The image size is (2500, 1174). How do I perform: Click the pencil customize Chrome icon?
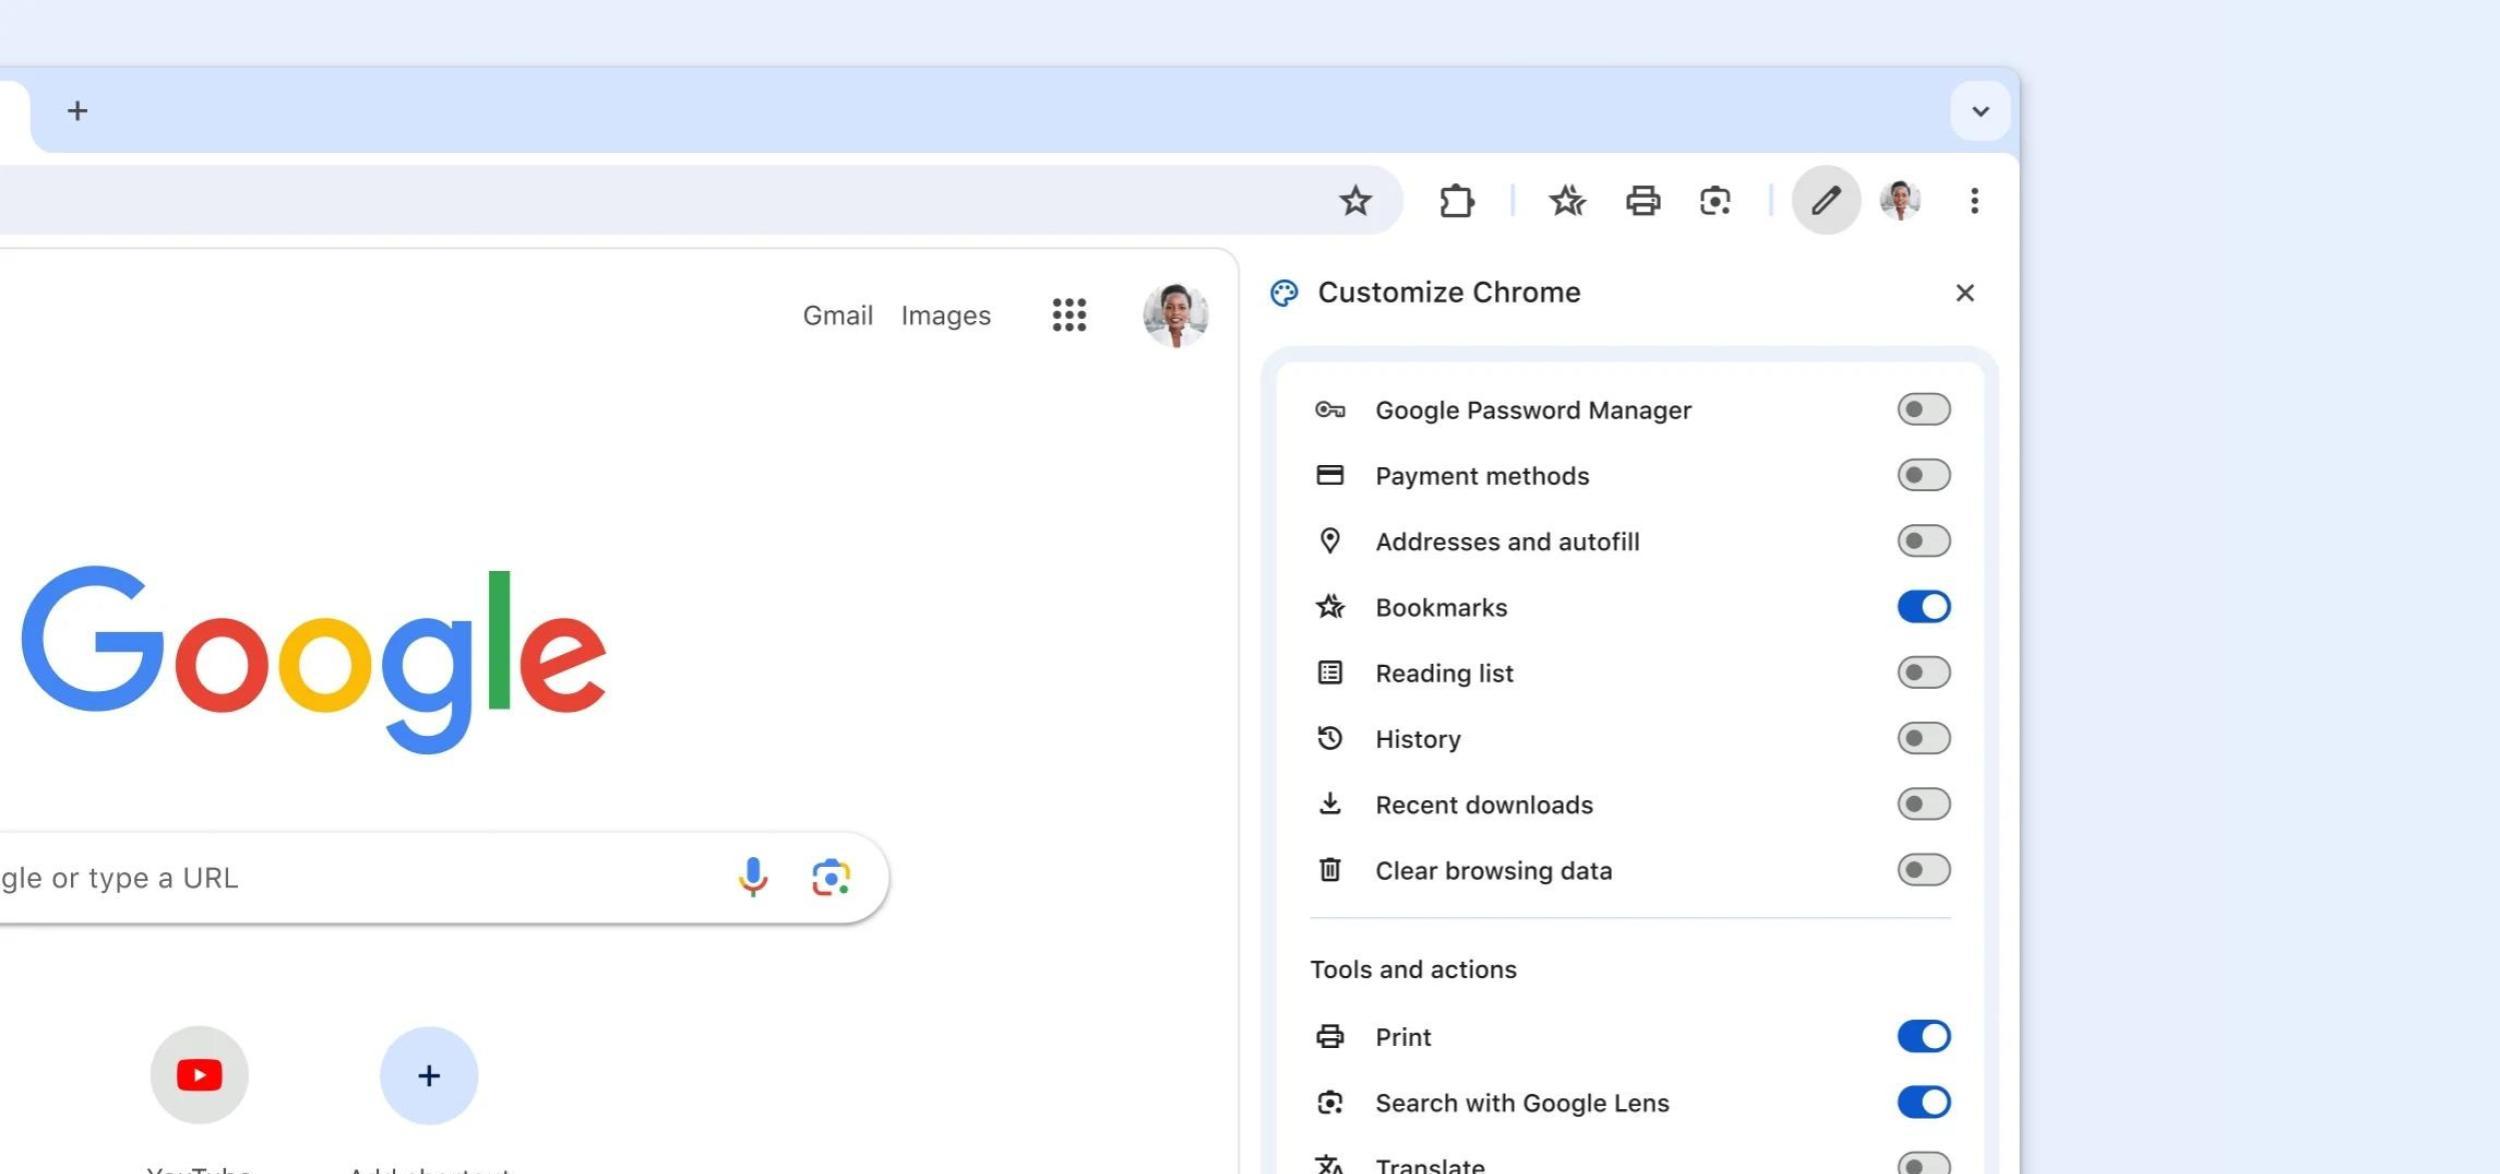[1826, 199]
